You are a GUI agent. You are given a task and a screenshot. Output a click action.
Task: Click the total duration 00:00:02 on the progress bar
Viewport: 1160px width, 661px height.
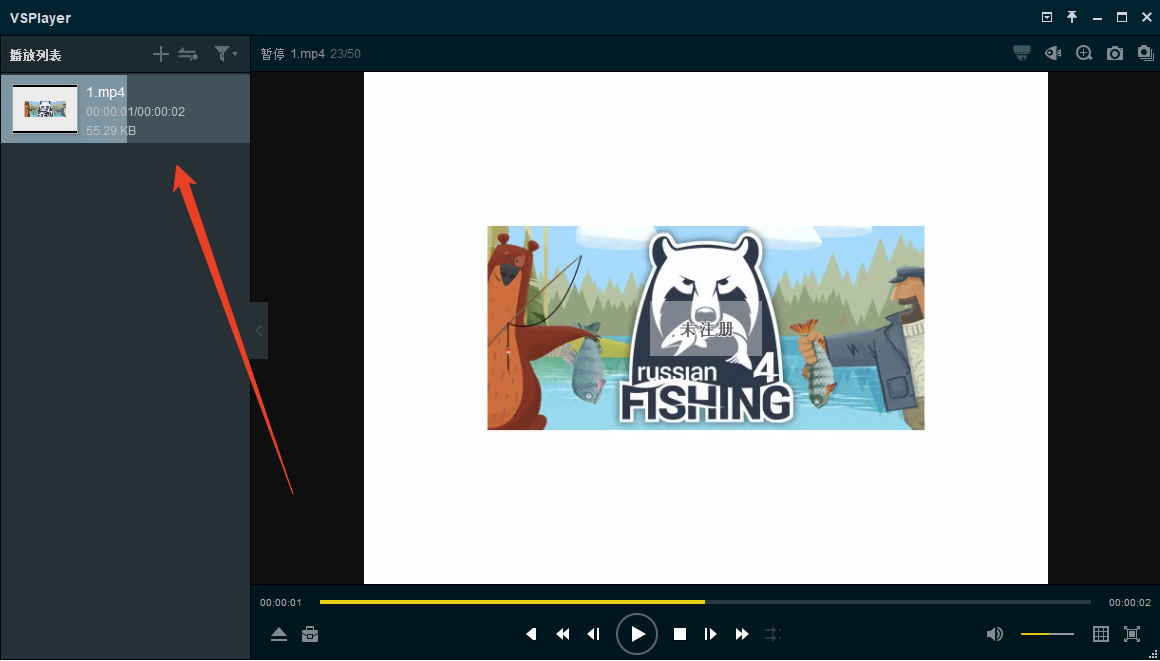point(1130,603)
